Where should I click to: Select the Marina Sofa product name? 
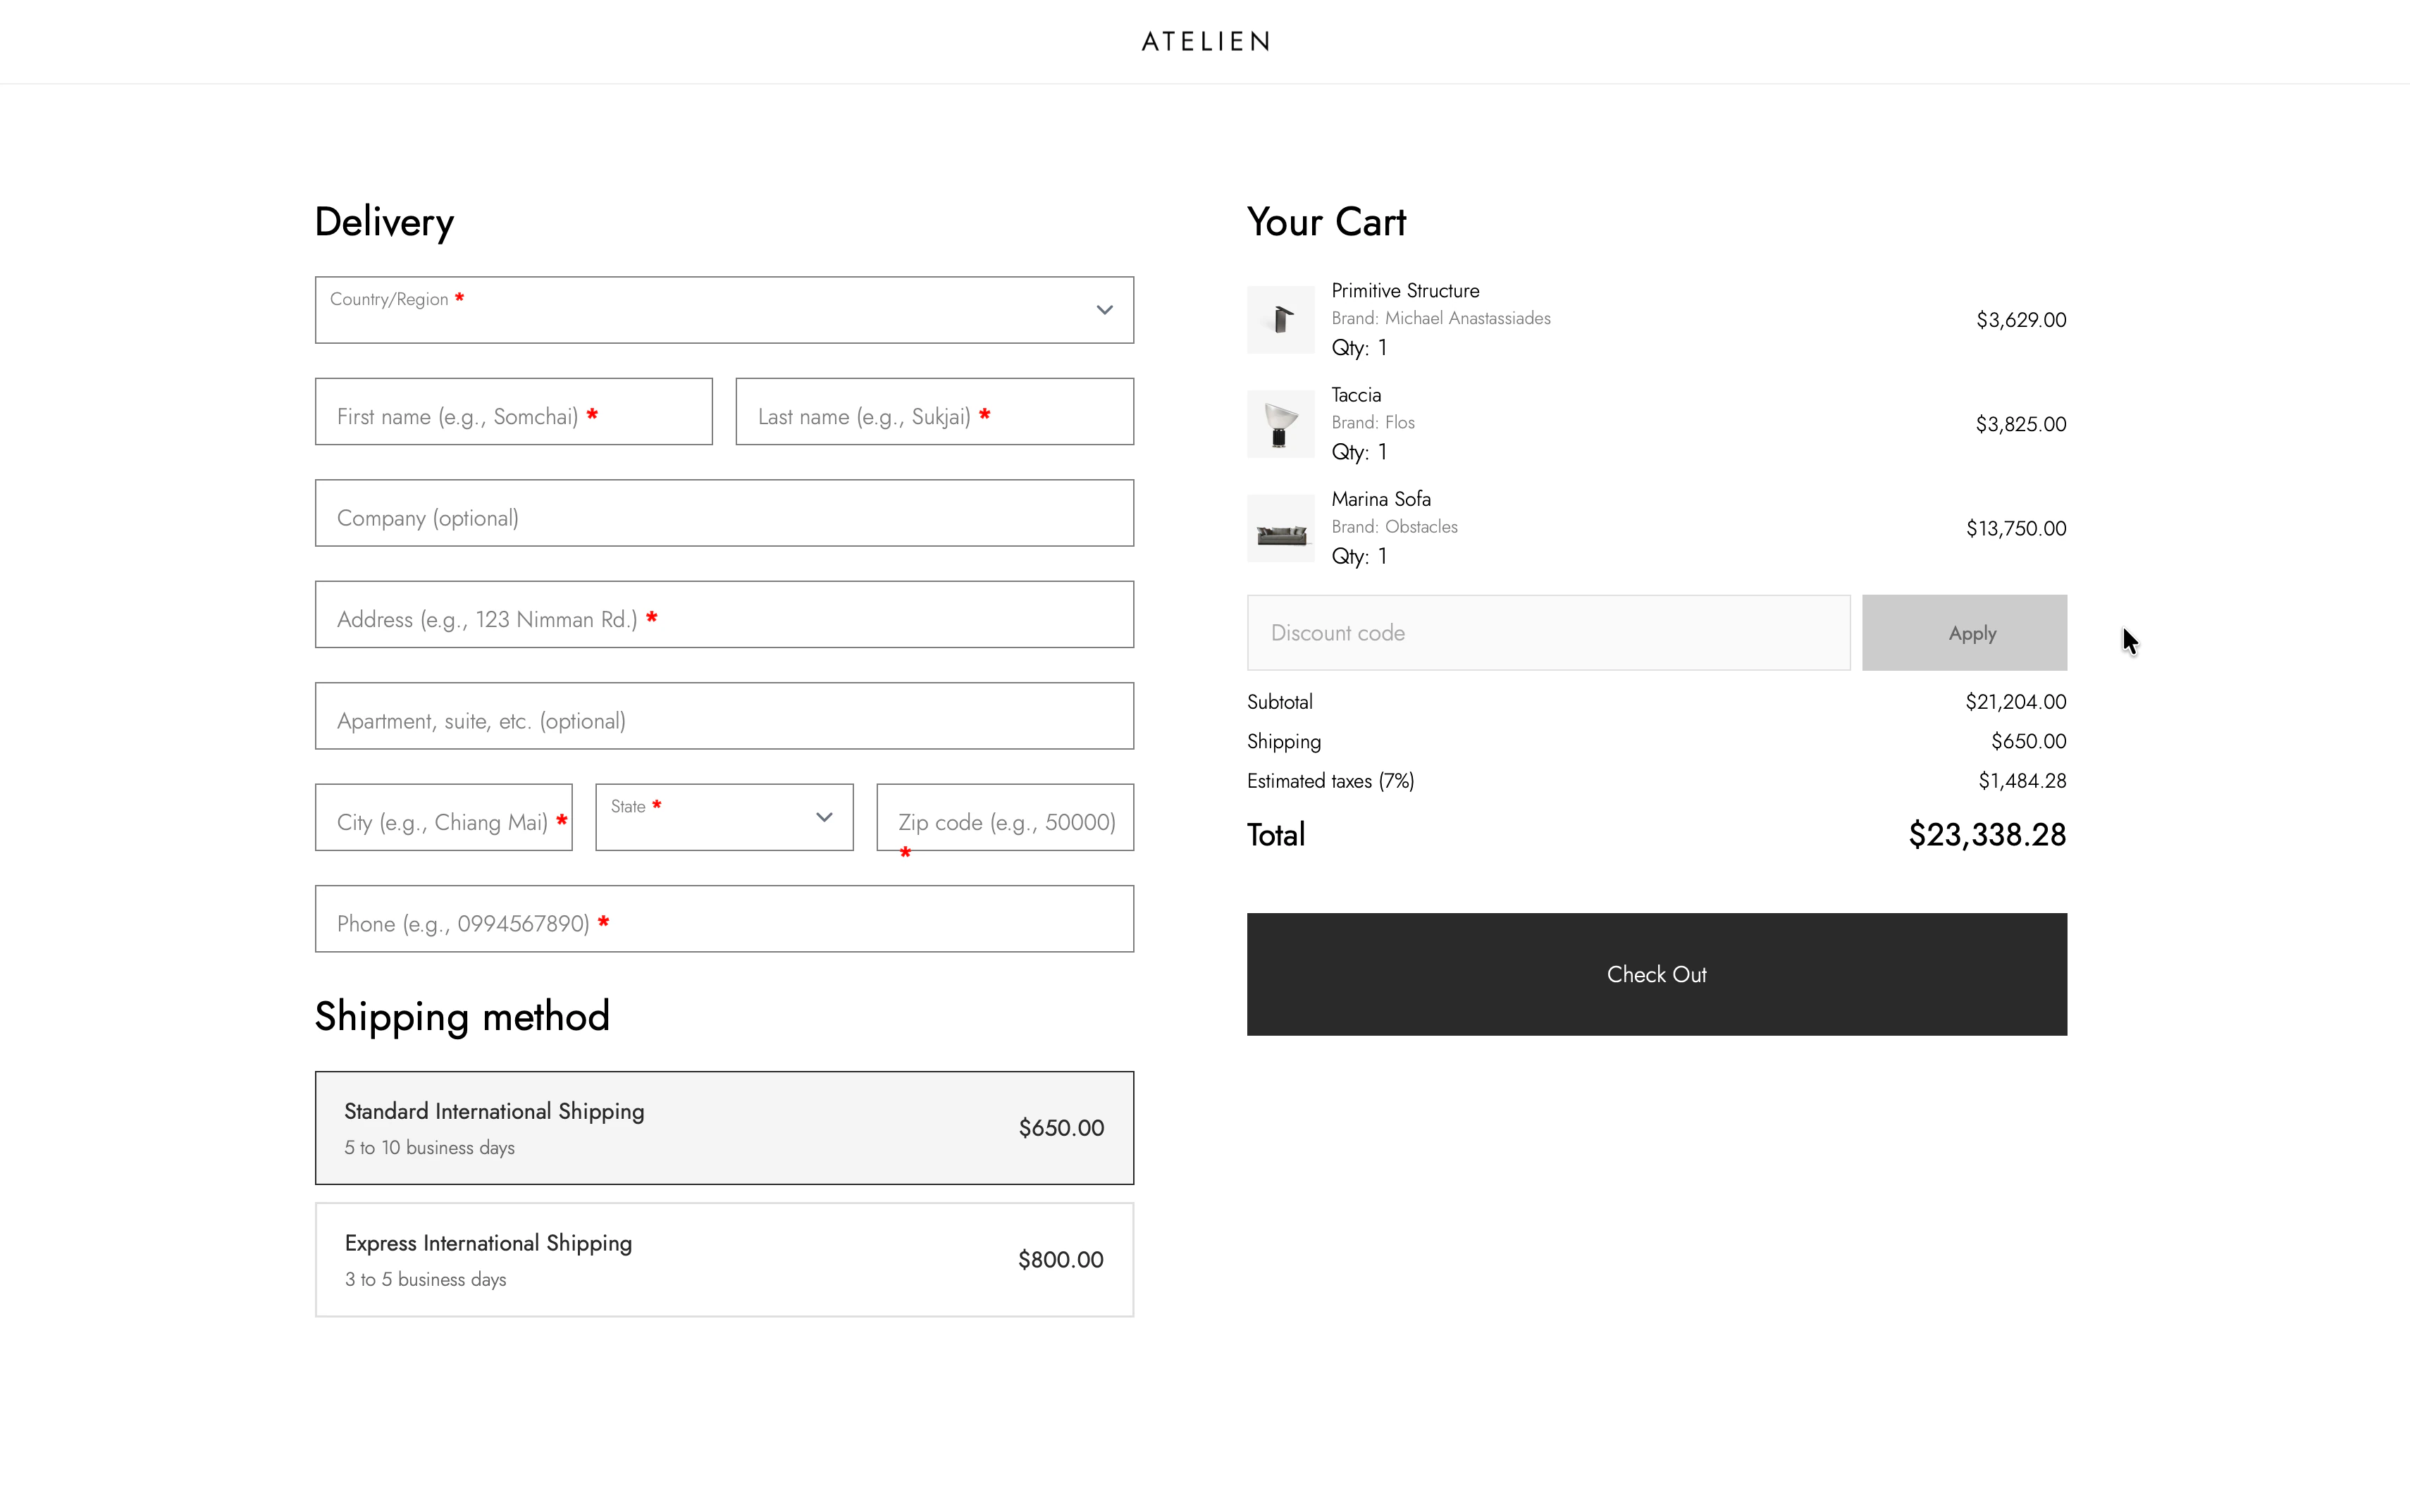[x=1381, y=499]
